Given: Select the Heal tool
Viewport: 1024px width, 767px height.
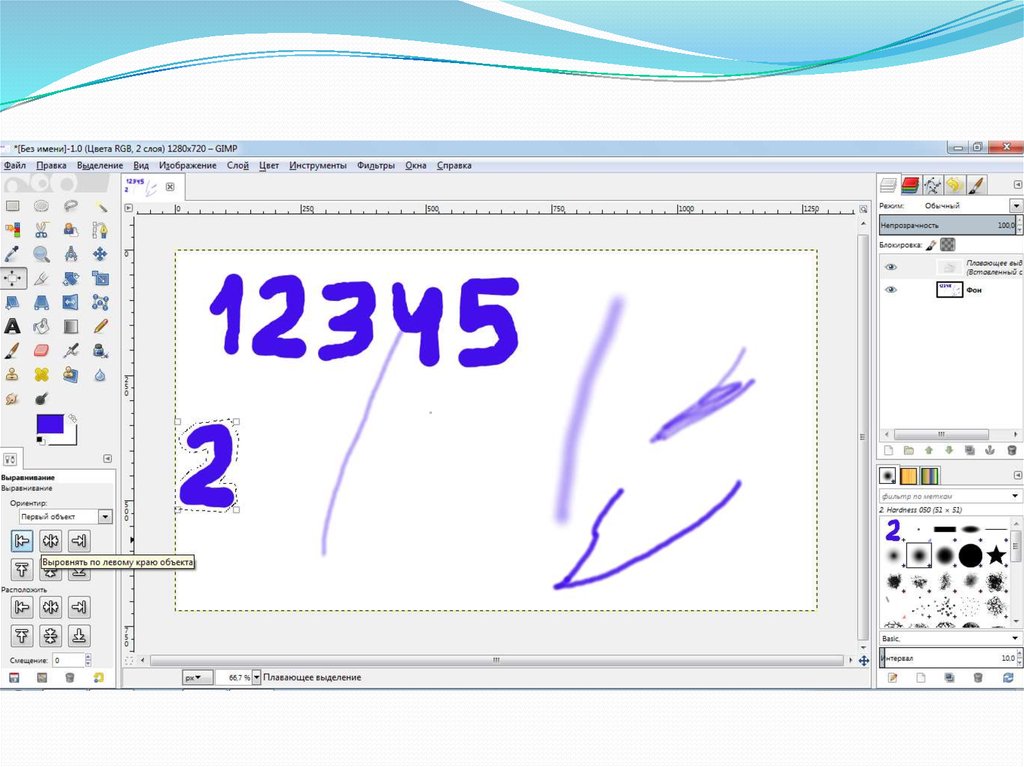Looking at the screenshot, I should tap(41, 375).
